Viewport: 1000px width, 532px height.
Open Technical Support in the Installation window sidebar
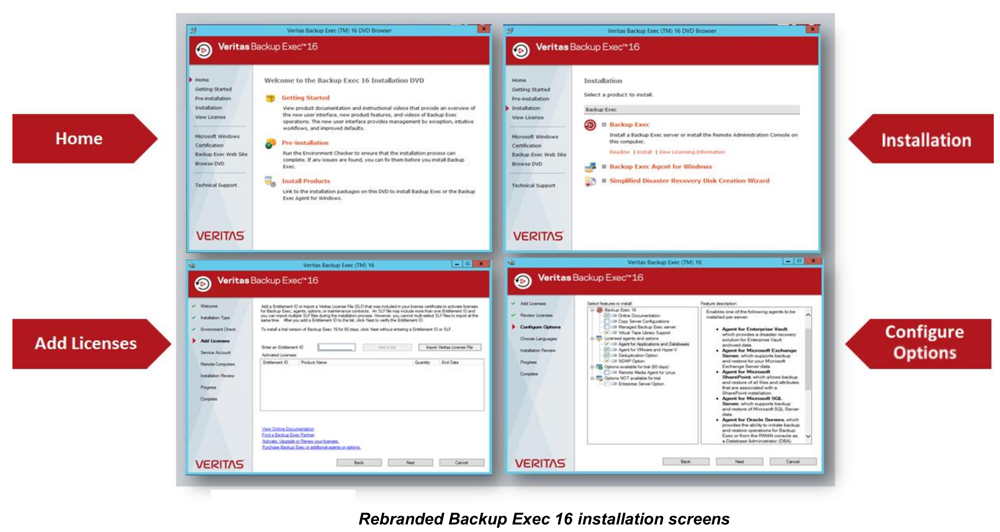tap(534, 186)
